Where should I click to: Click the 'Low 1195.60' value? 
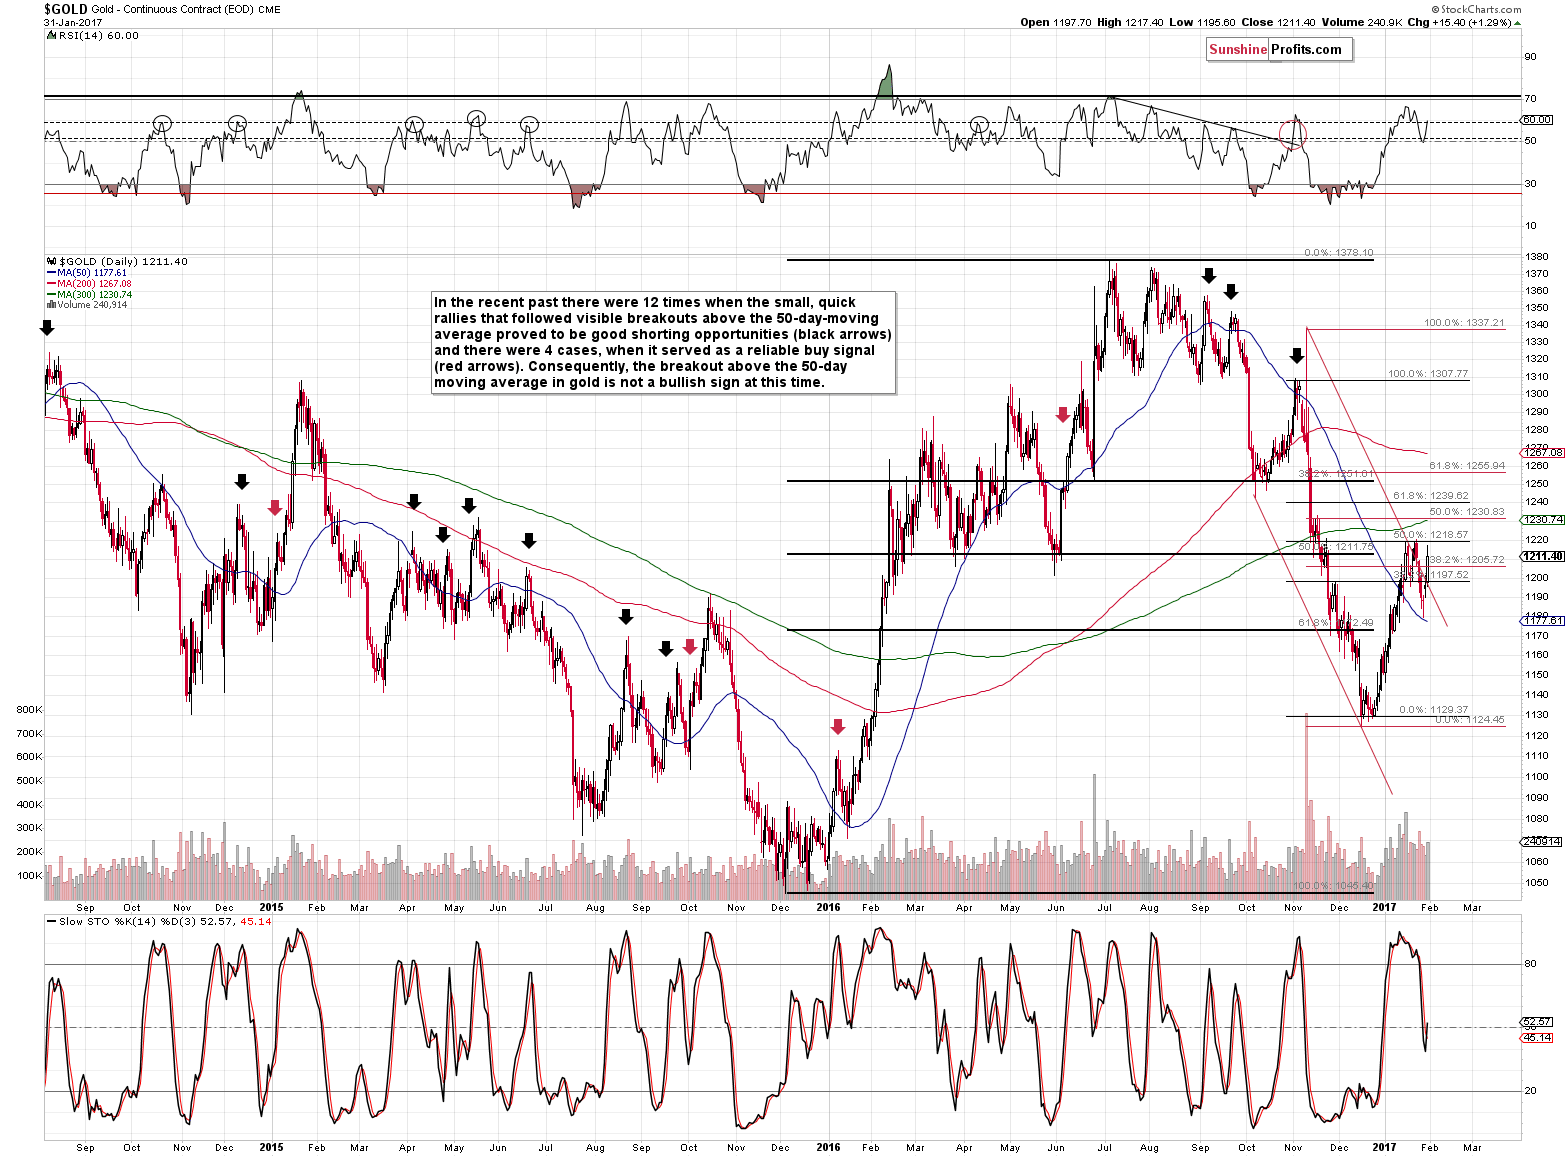[1201, 22]
